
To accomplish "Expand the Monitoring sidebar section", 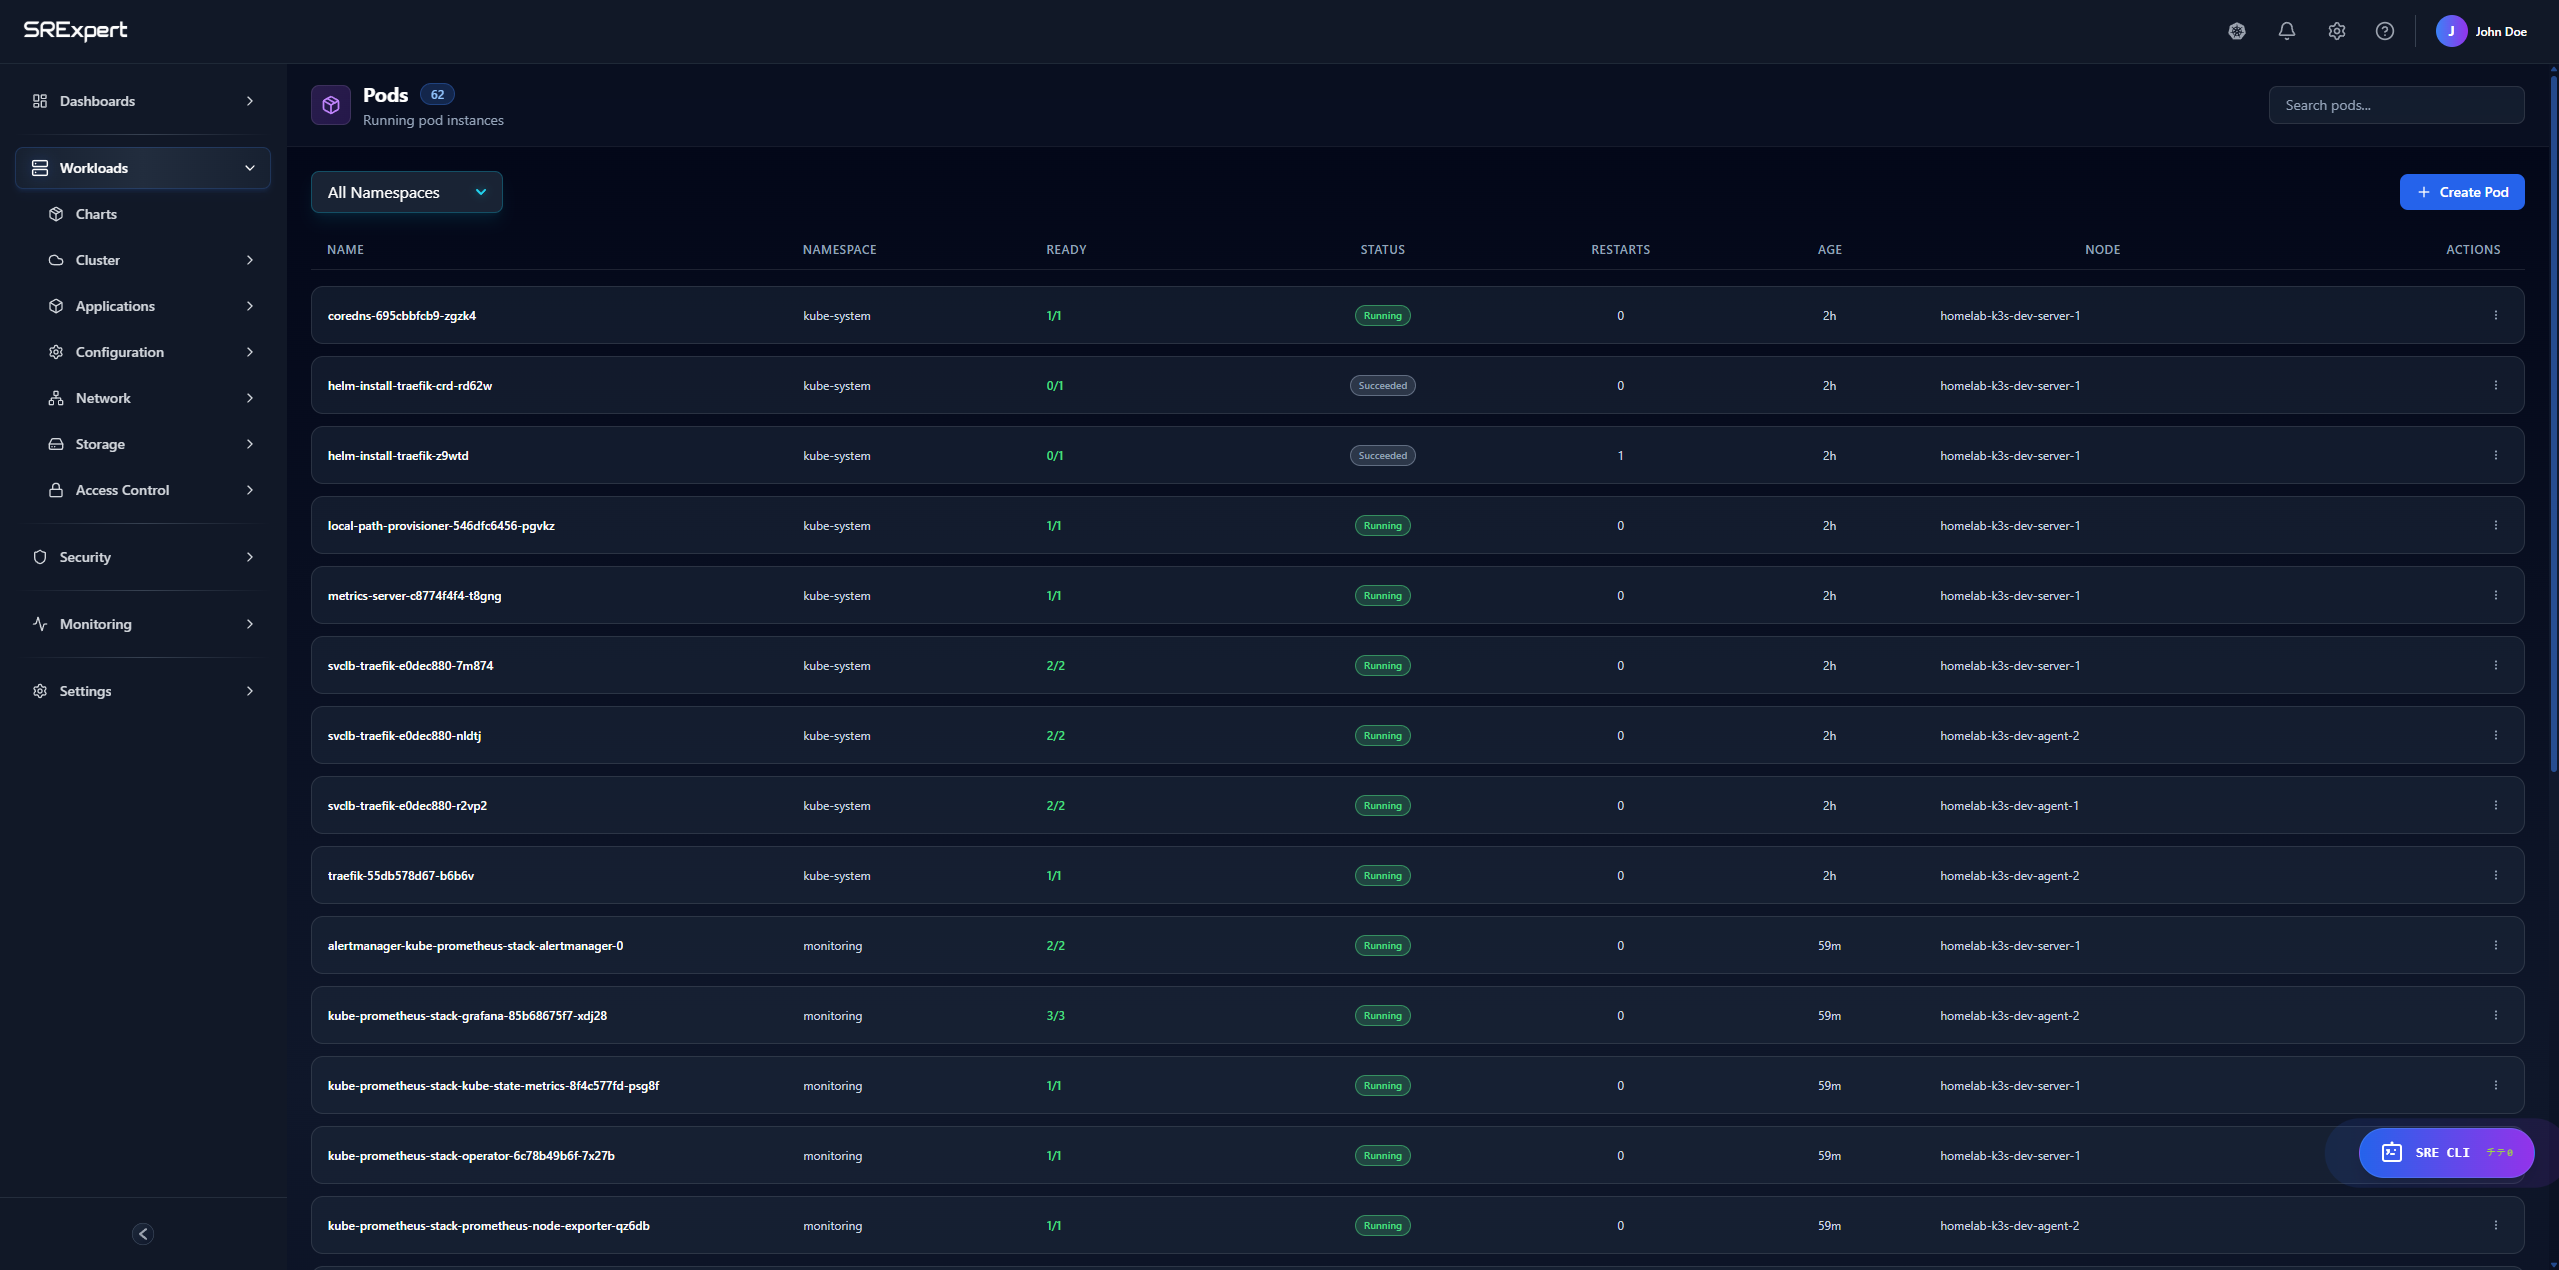I will (143, 624).
